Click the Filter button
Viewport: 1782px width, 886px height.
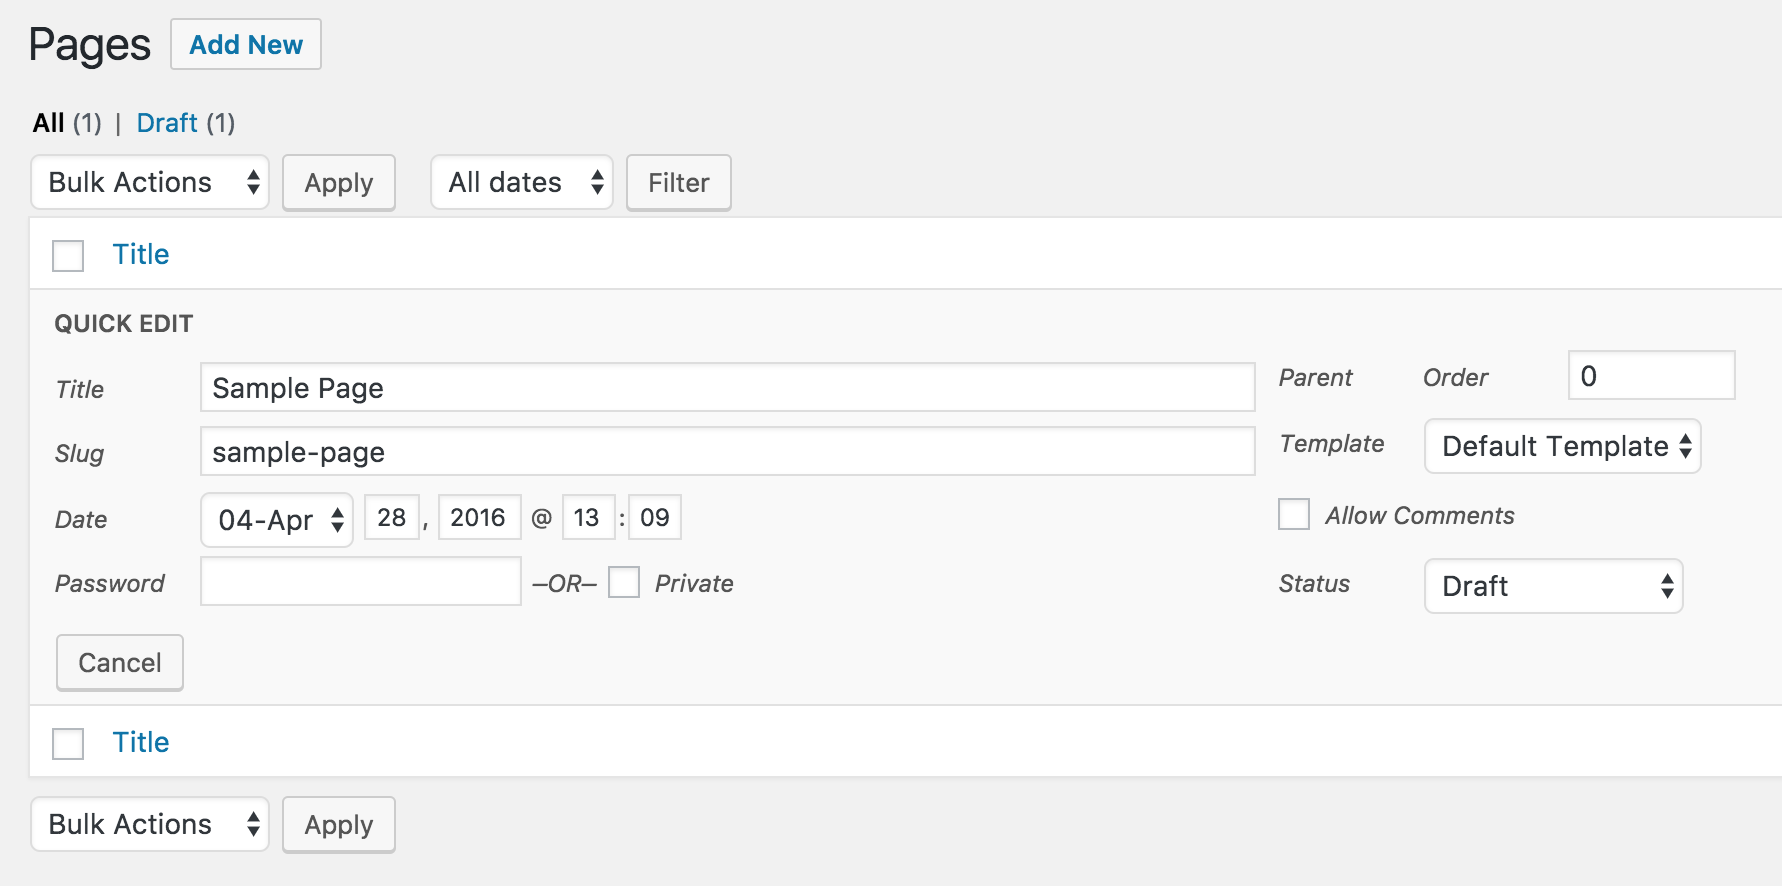click(x=679, y=183)
